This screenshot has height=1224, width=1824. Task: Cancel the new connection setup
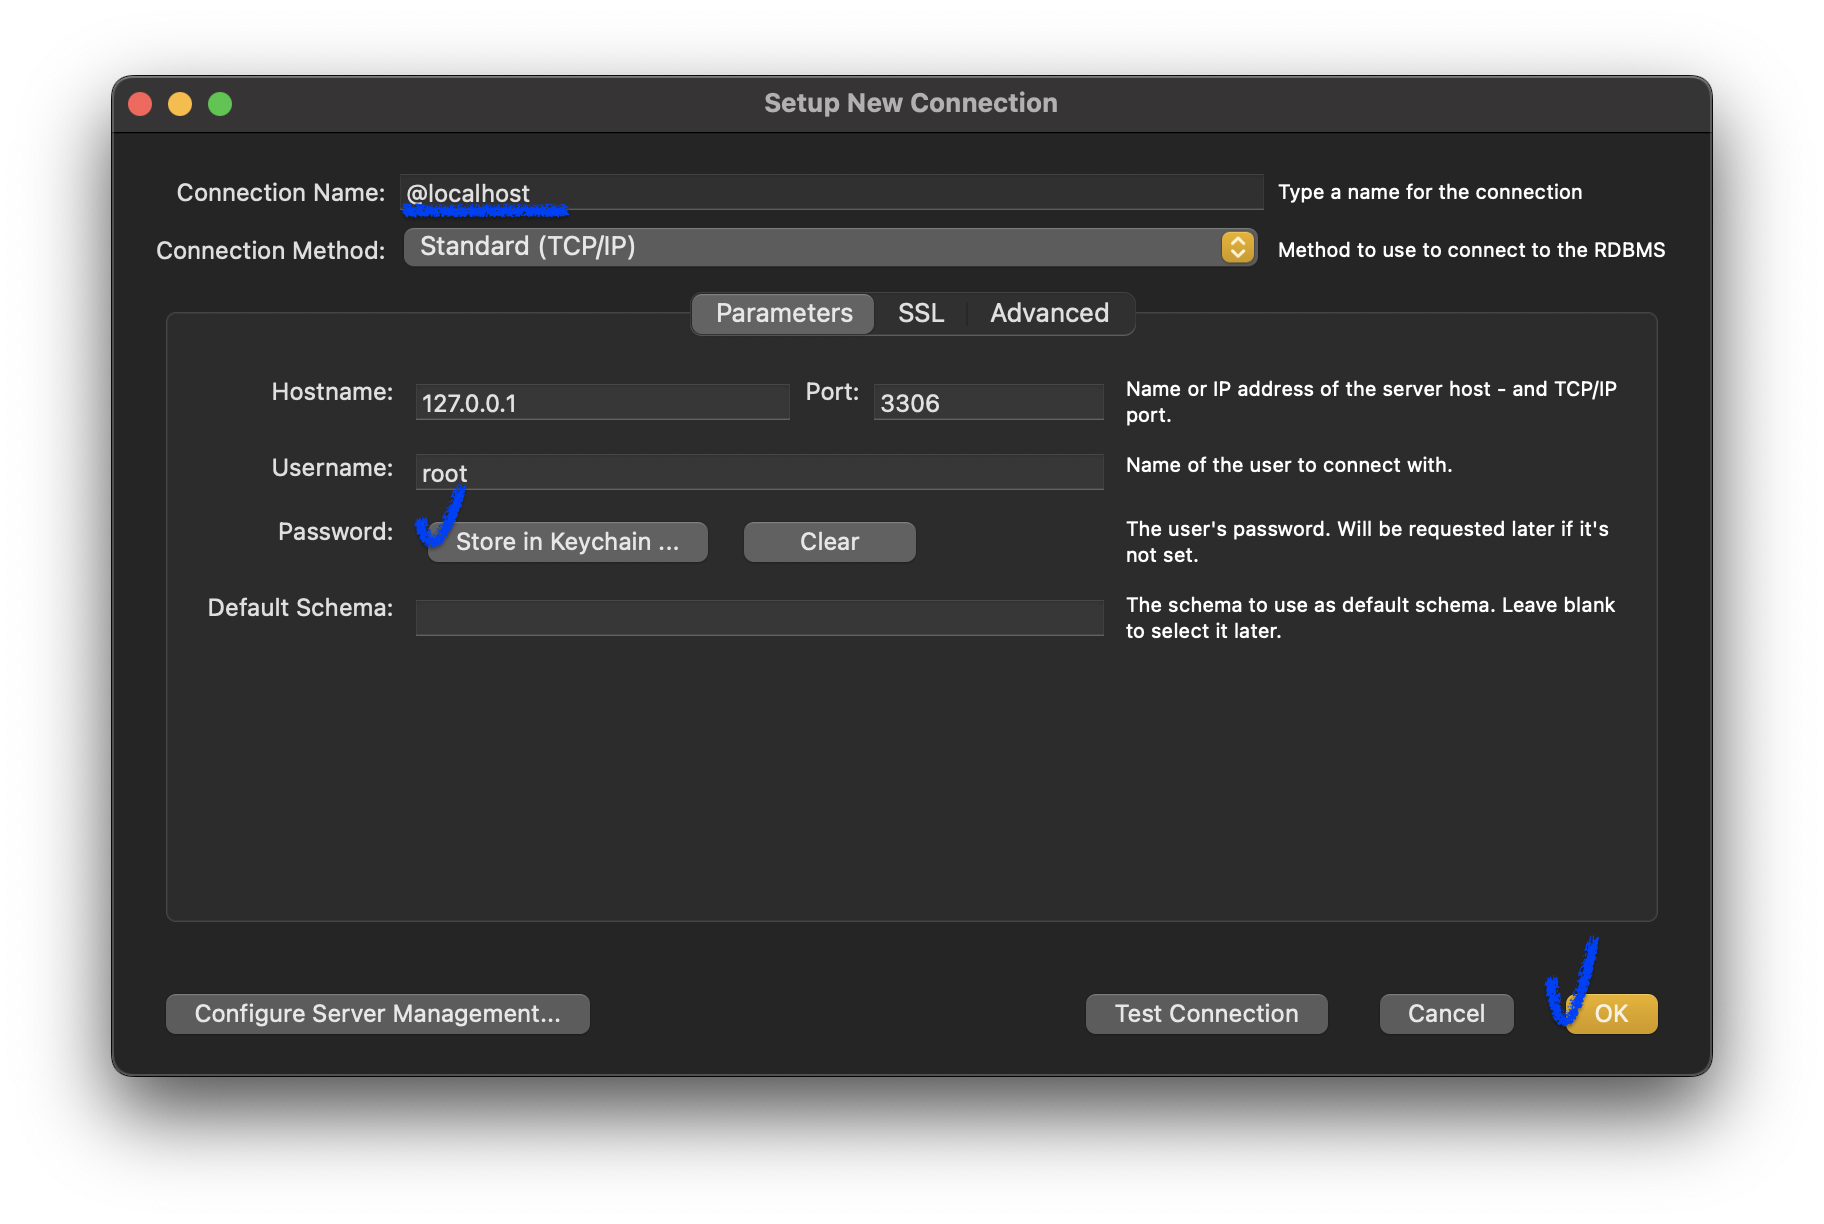pyautogui.click(x=1446, y=1014)
